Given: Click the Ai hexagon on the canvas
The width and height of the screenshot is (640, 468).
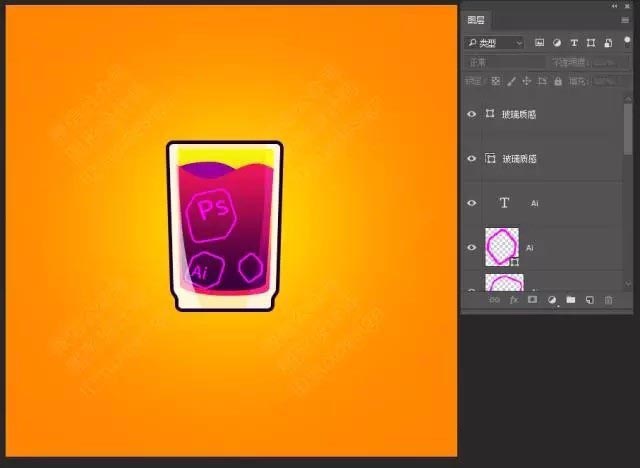Looking at the screenshot, I should [x=204, y=270].
